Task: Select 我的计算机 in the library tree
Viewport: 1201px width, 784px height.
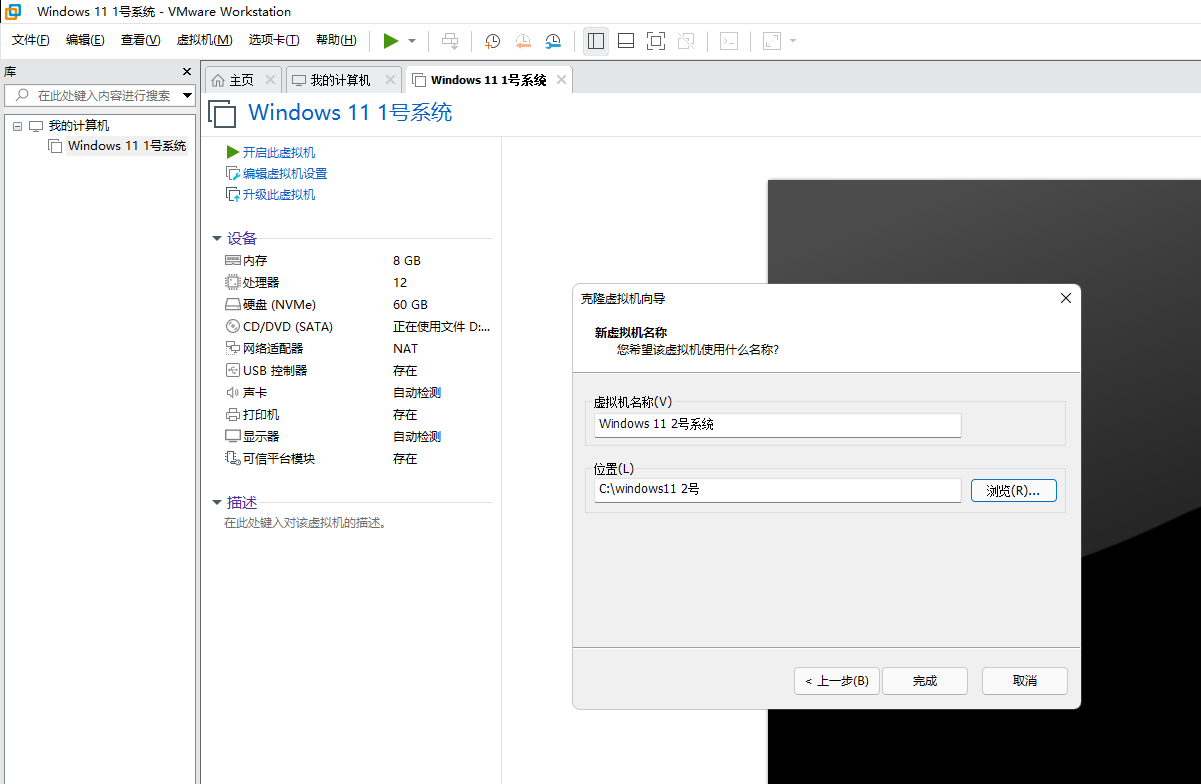Action: tap(79, 126)
